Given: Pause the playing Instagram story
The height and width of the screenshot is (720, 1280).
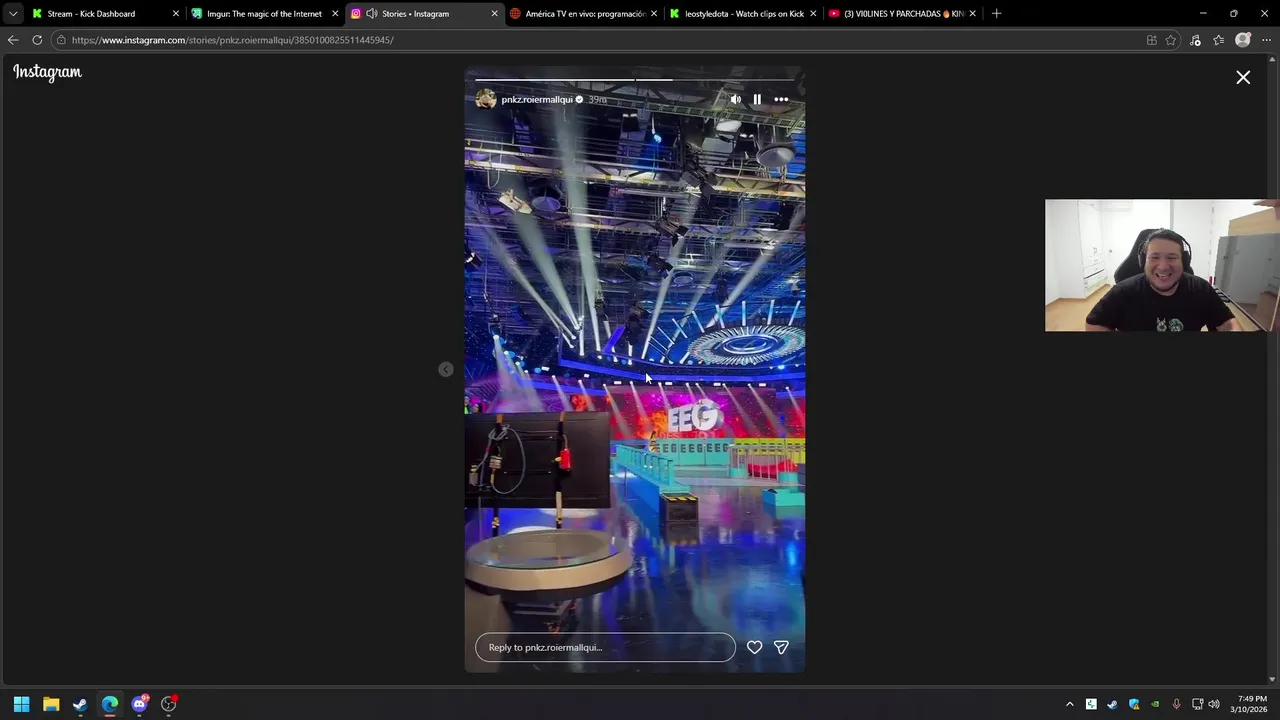Looking at the screenshot, I should tap(757, 99).
